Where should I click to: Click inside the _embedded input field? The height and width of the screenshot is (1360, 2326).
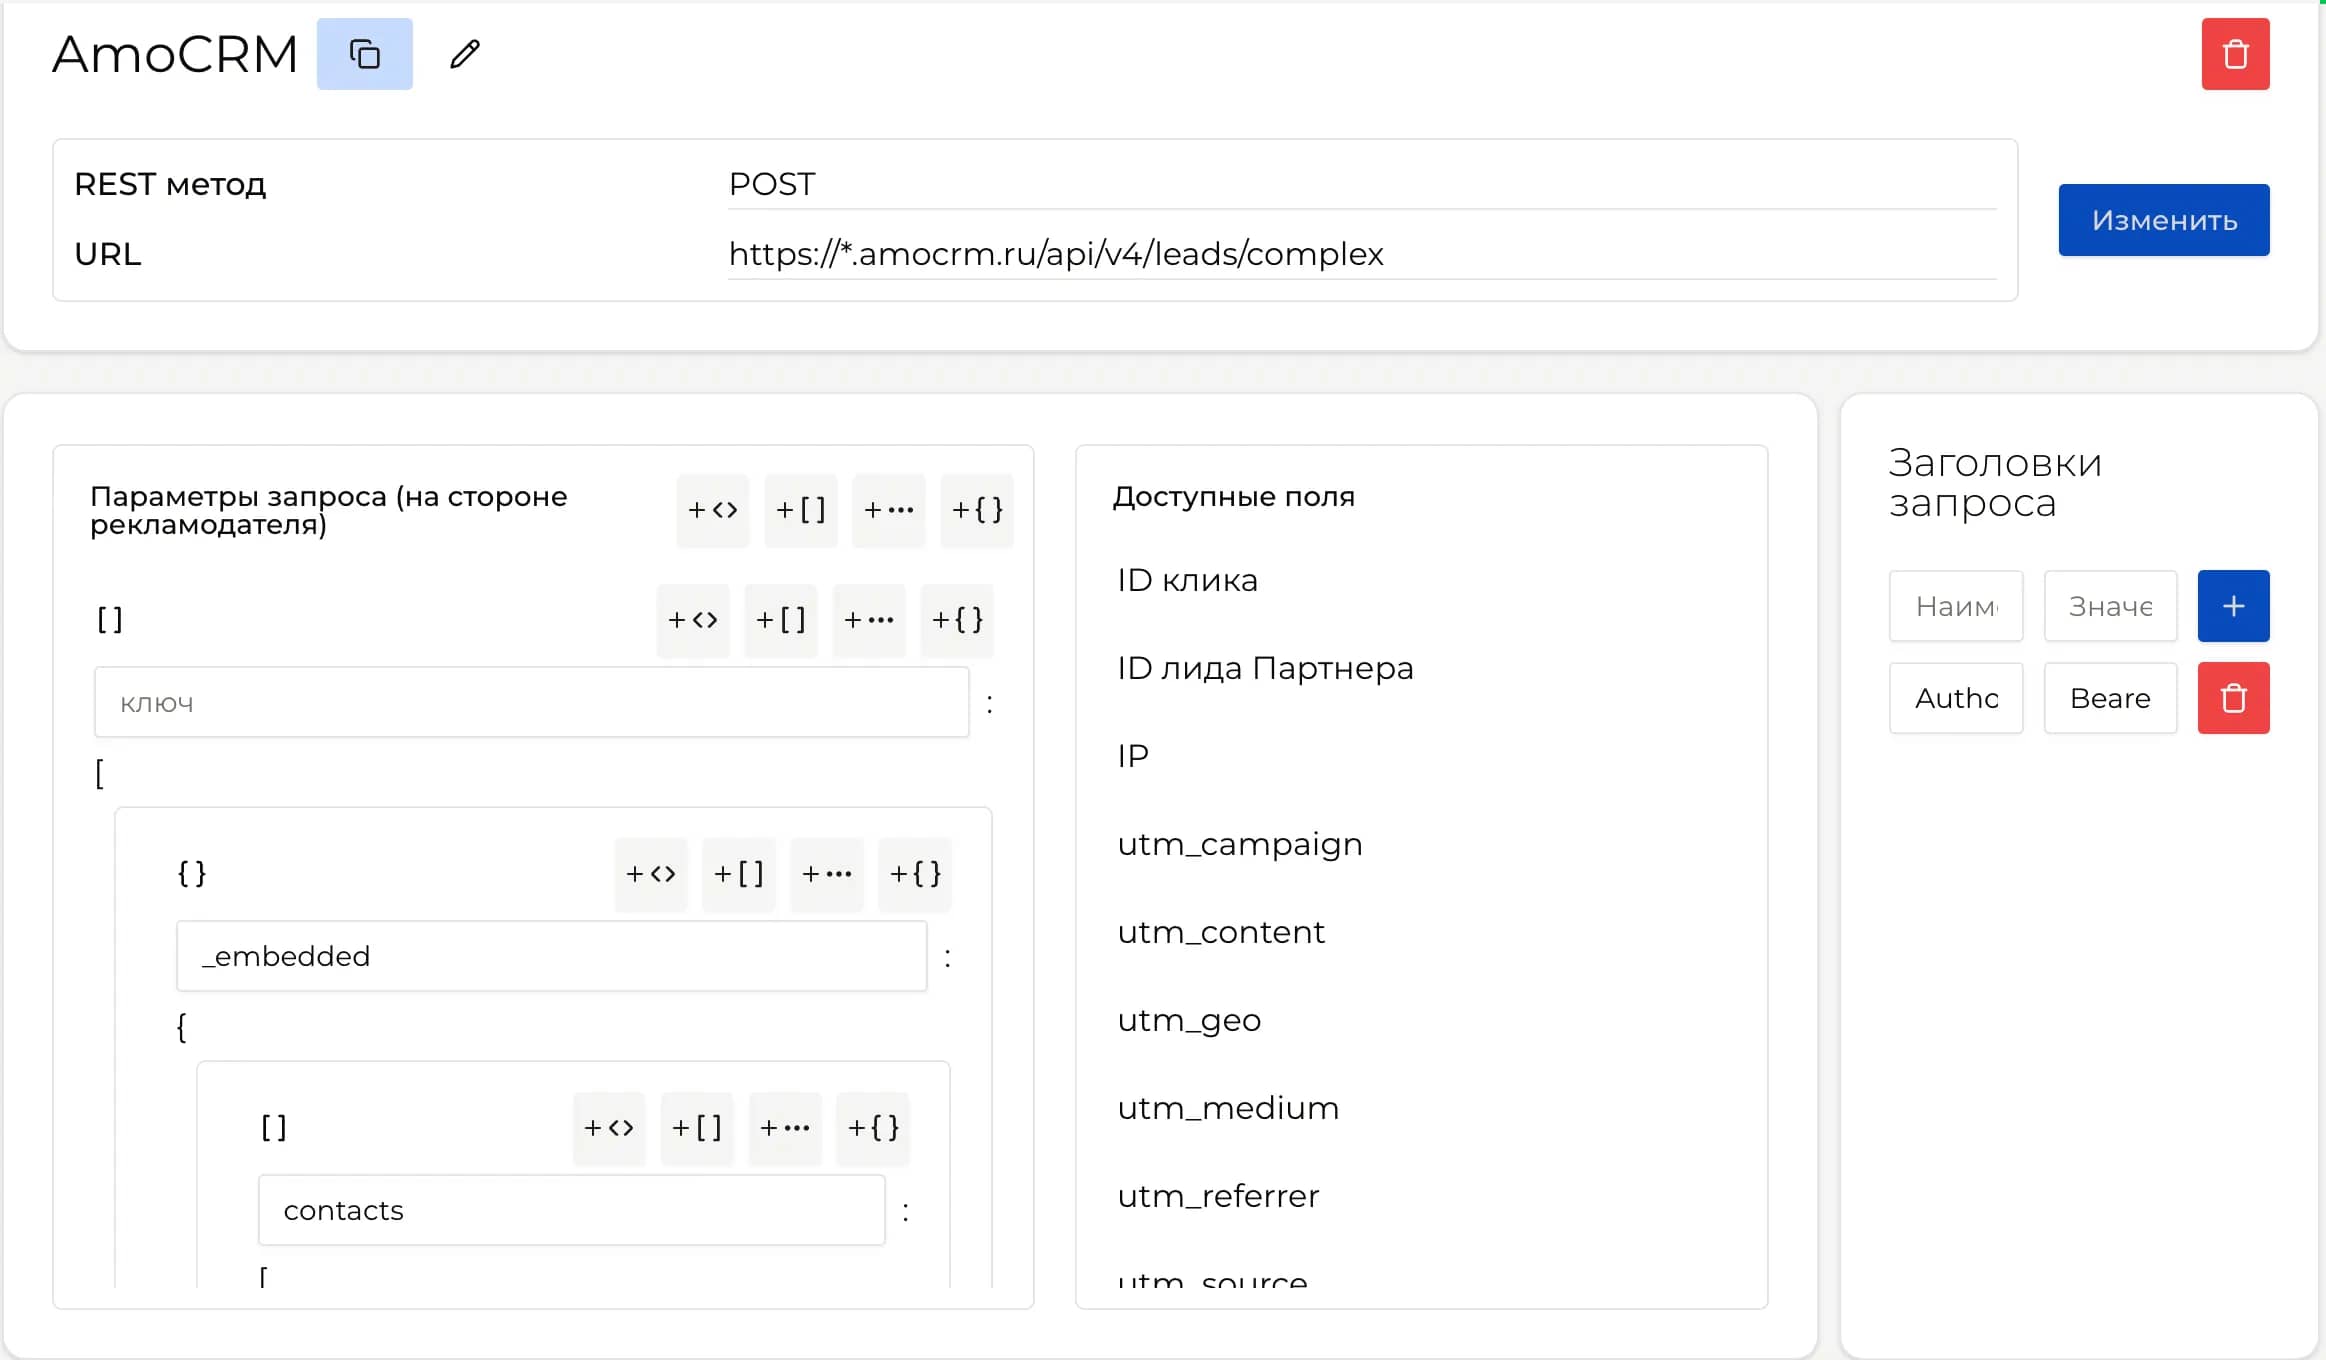552,955
